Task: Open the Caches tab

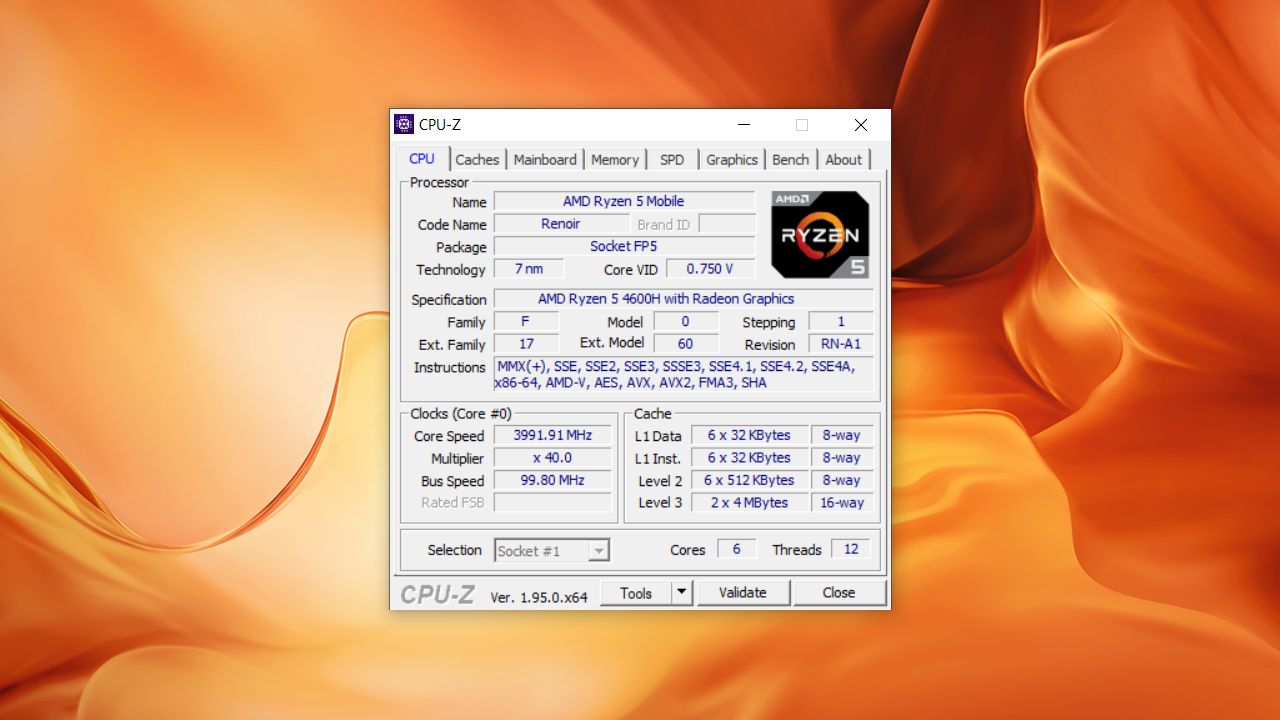Action: coord(477,160)
